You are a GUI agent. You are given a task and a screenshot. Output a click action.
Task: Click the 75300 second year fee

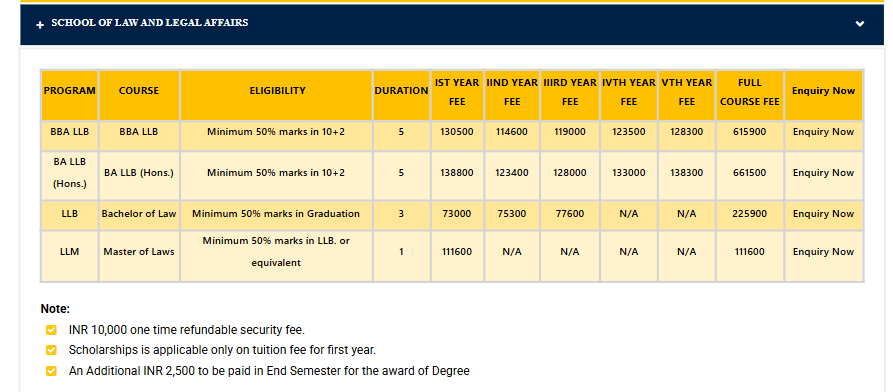pos(512,214)
